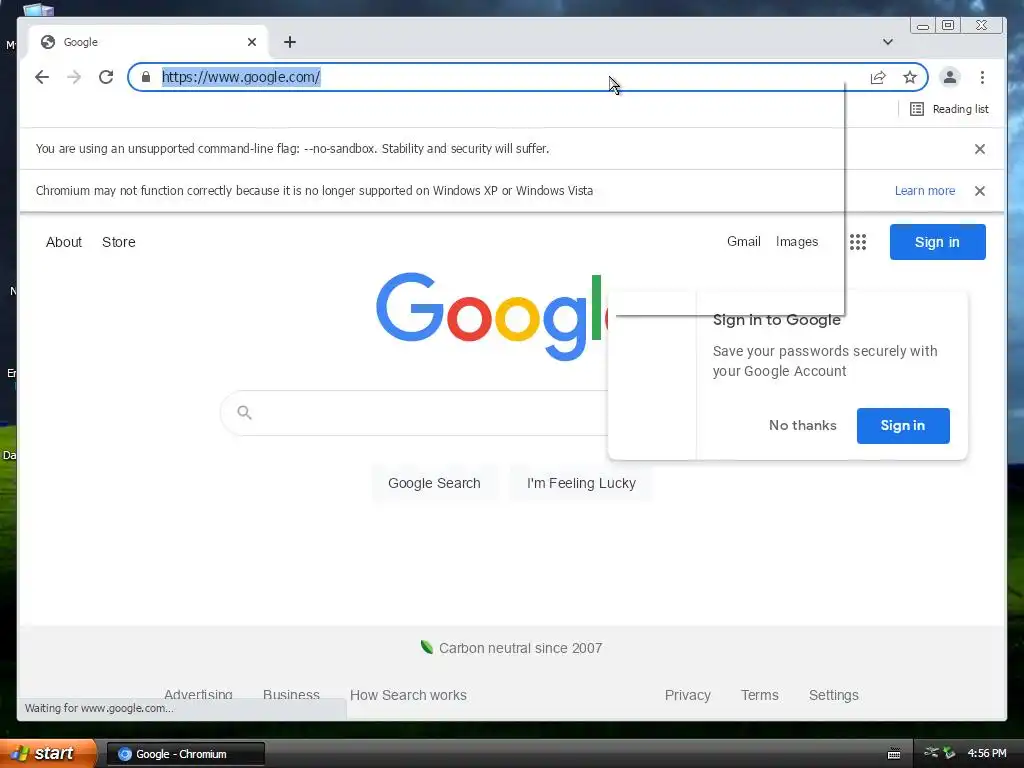Share this page via share icon
1024x768 pixels.
coord(878,78)
